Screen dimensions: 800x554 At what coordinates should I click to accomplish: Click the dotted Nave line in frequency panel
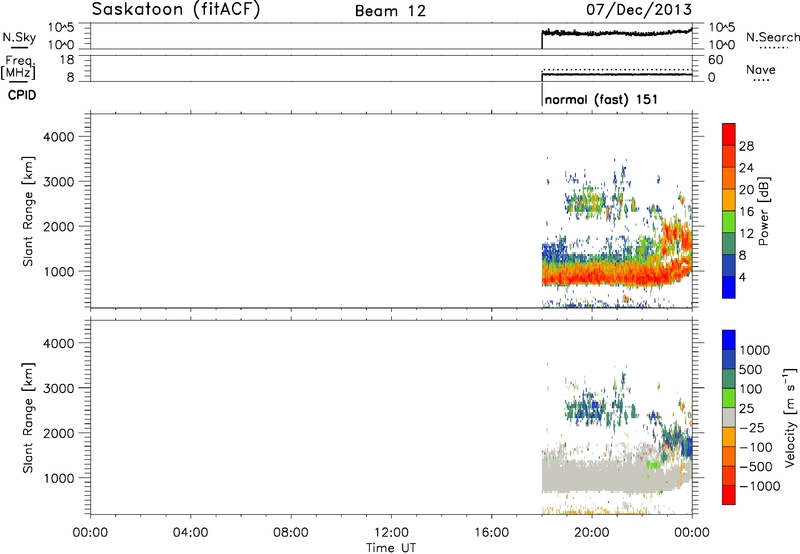tap(616, 69)
